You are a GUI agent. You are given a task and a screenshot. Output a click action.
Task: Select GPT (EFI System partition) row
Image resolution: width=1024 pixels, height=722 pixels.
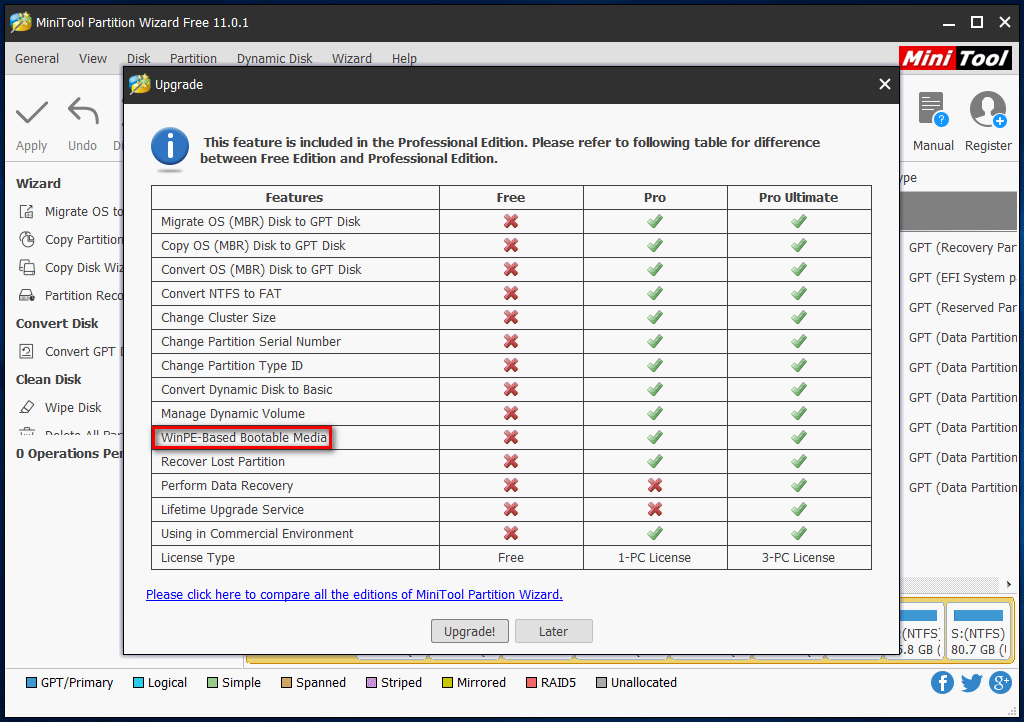[959, 278]
